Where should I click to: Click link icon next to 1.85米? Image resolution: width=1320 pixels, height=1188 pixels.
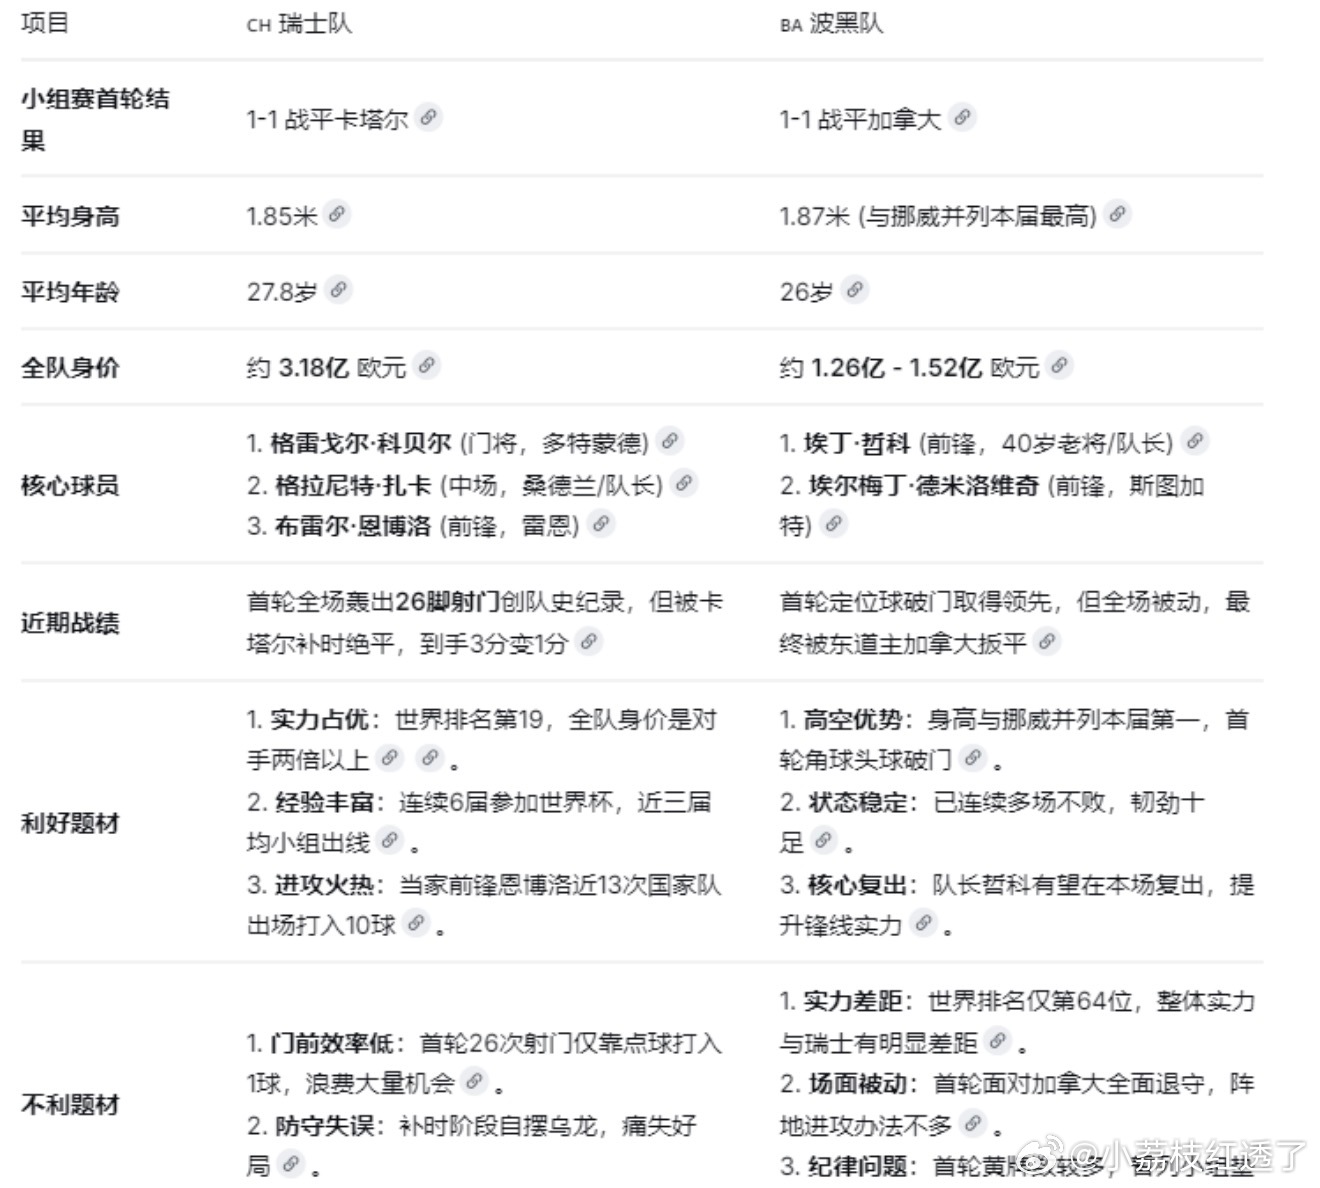(x=338, y=214)
